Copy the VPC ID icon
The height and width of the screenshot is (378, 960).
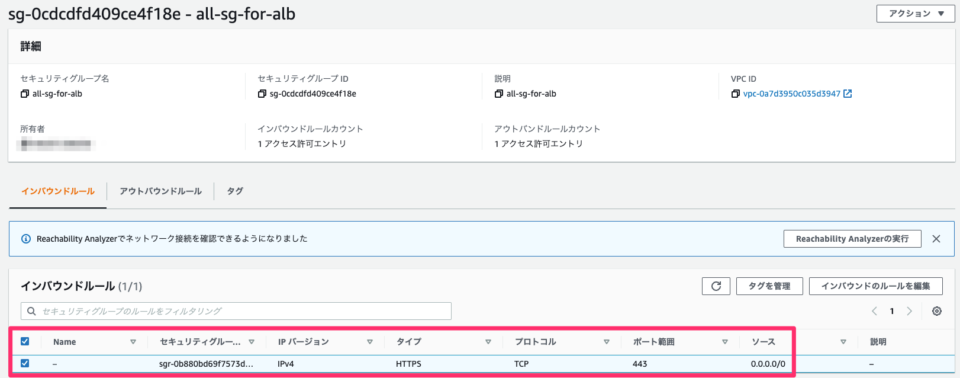737,94
